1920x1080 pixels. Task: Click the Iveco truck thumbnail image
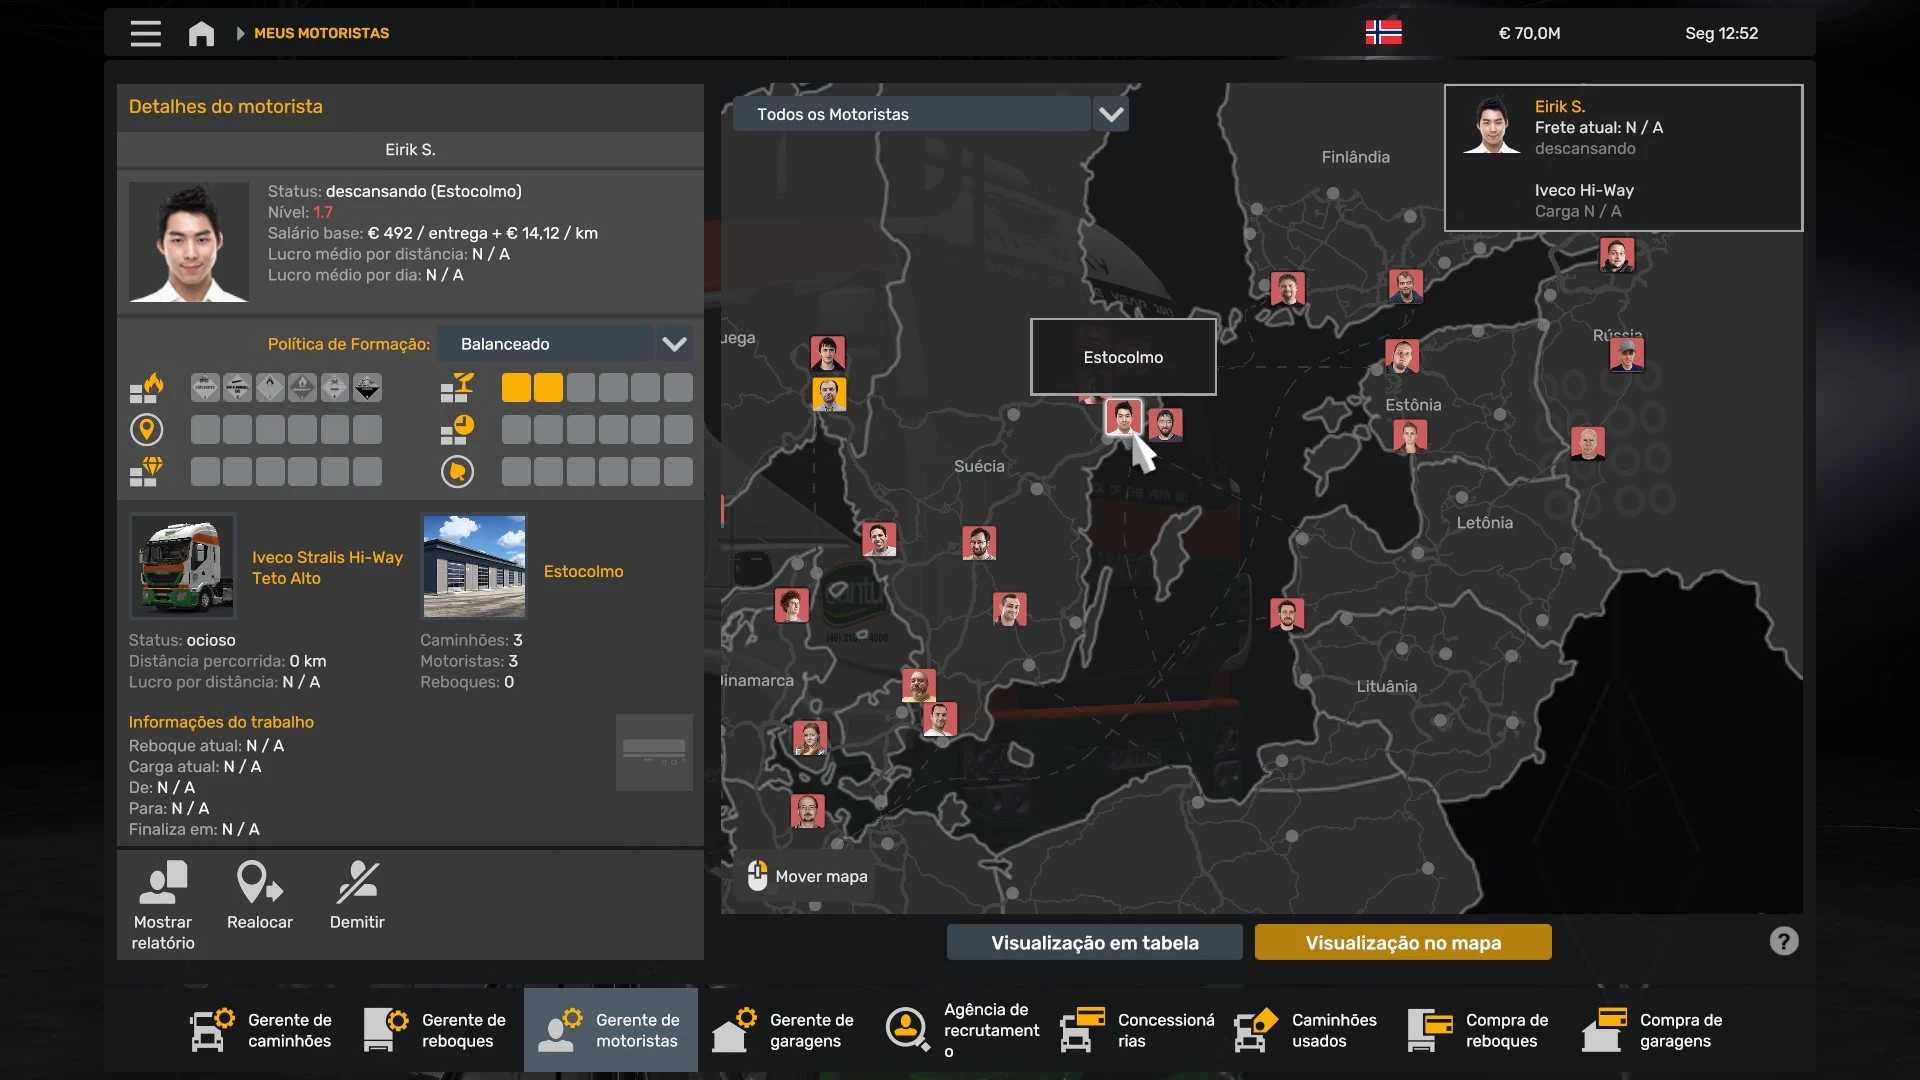(183, 567)
